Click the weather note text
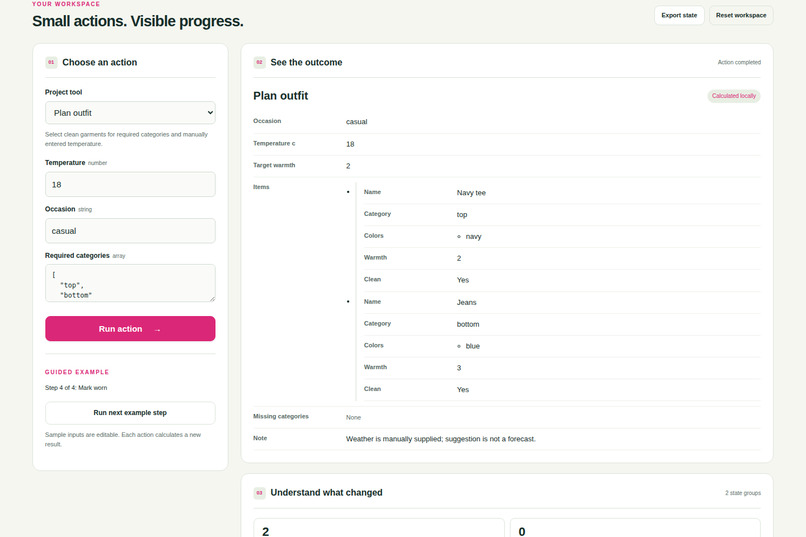 pos(441,439)
